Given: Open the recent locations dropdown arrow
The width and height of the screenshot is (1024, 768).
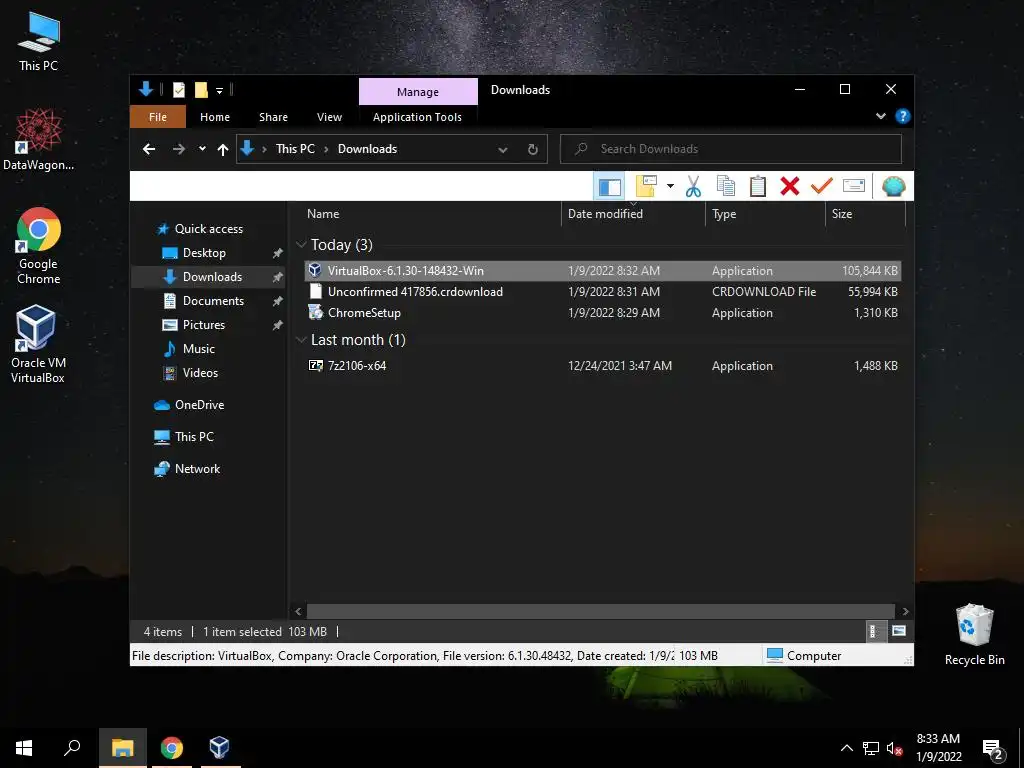Looking at the screenshot, I should 202,149.
